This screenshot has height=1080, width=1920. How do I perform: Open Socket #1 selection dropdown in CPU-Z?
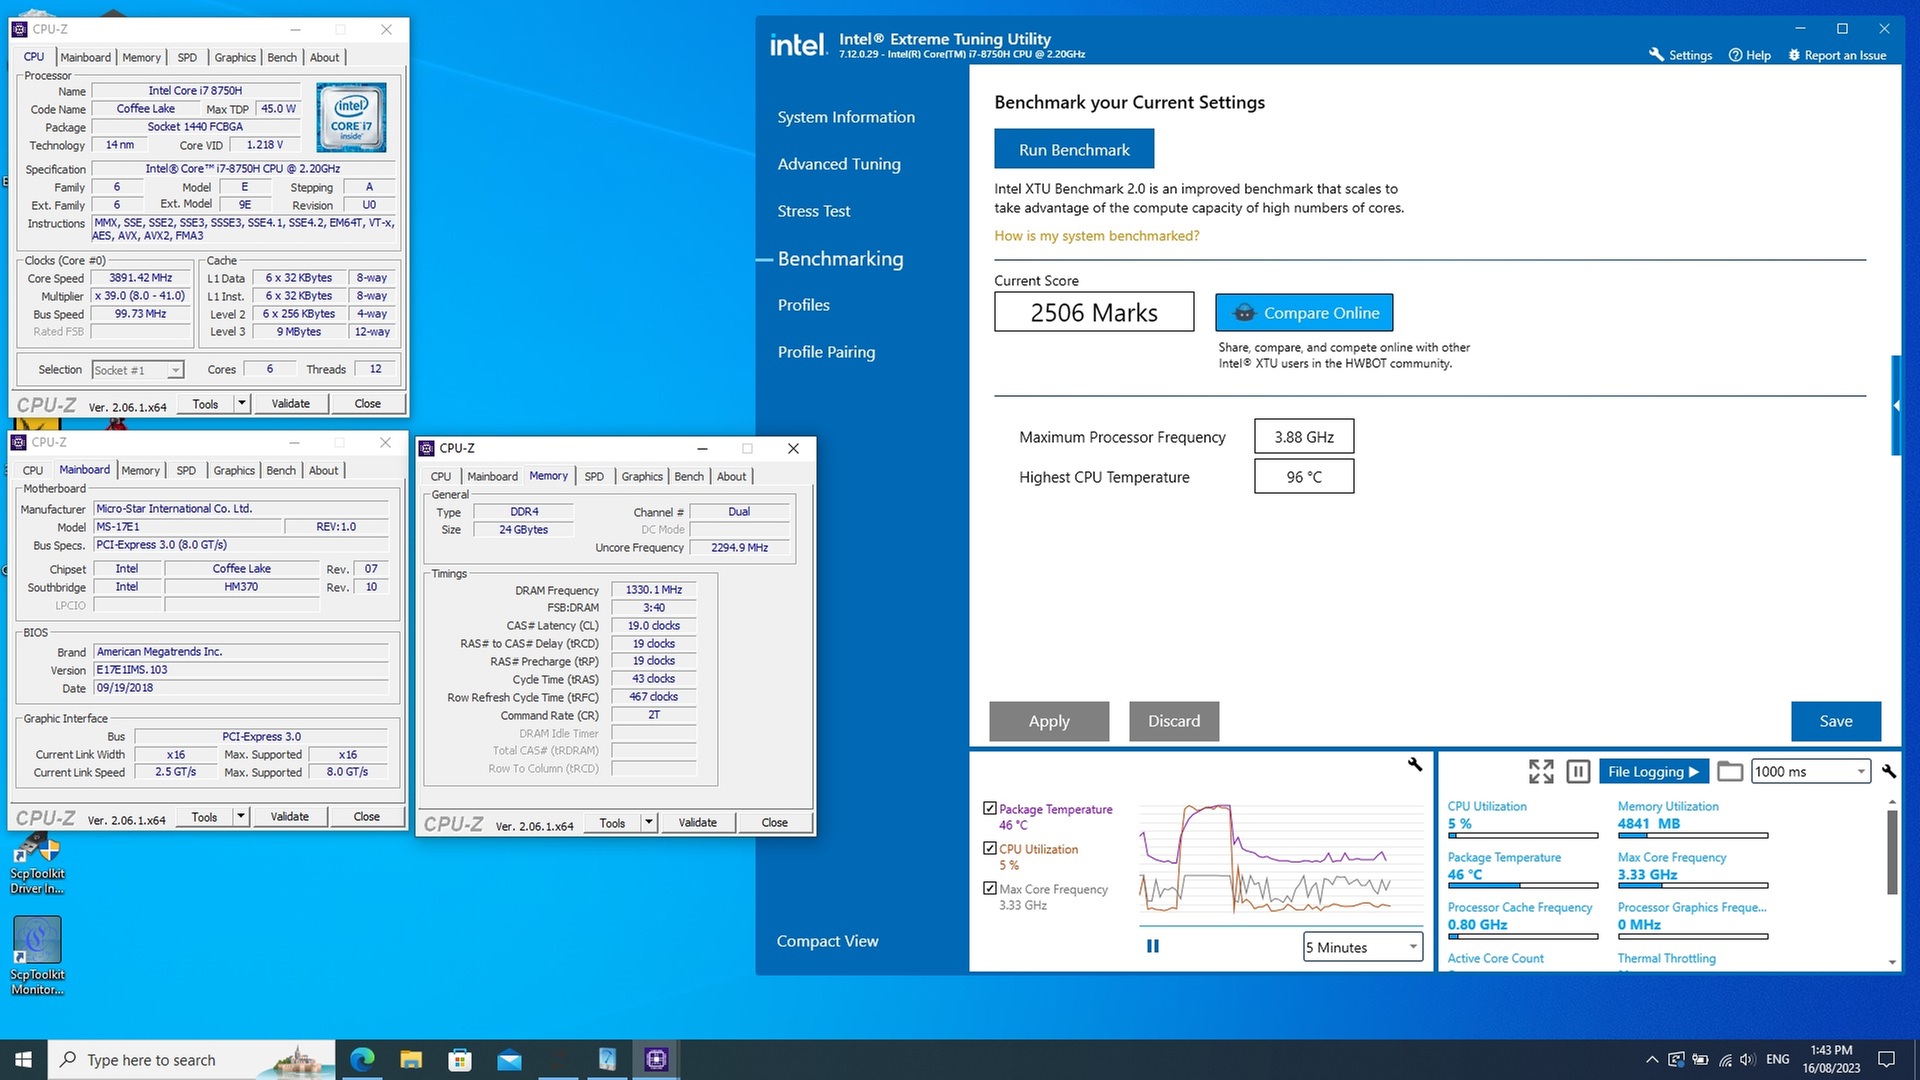point(138,370)
